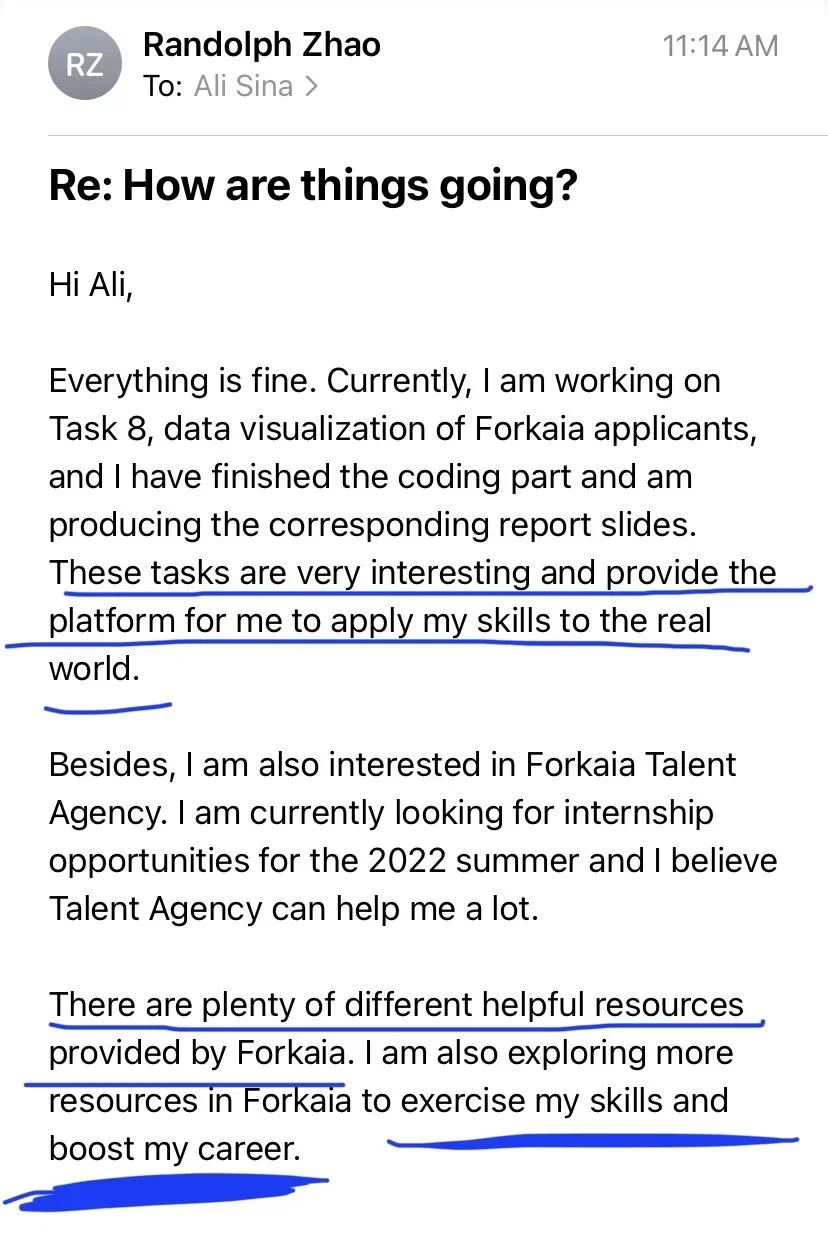Tap underlined "platform for me to apply" line
Screen dimensions: 828x1241
380,621
